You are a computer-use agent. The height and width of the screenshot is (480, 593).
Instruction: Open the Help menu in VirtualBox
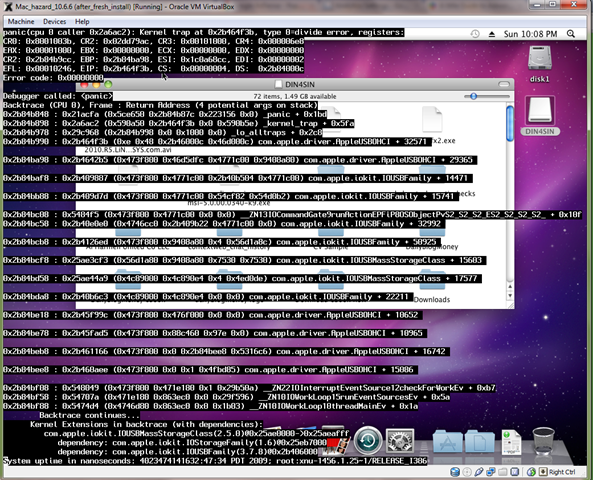82,22
